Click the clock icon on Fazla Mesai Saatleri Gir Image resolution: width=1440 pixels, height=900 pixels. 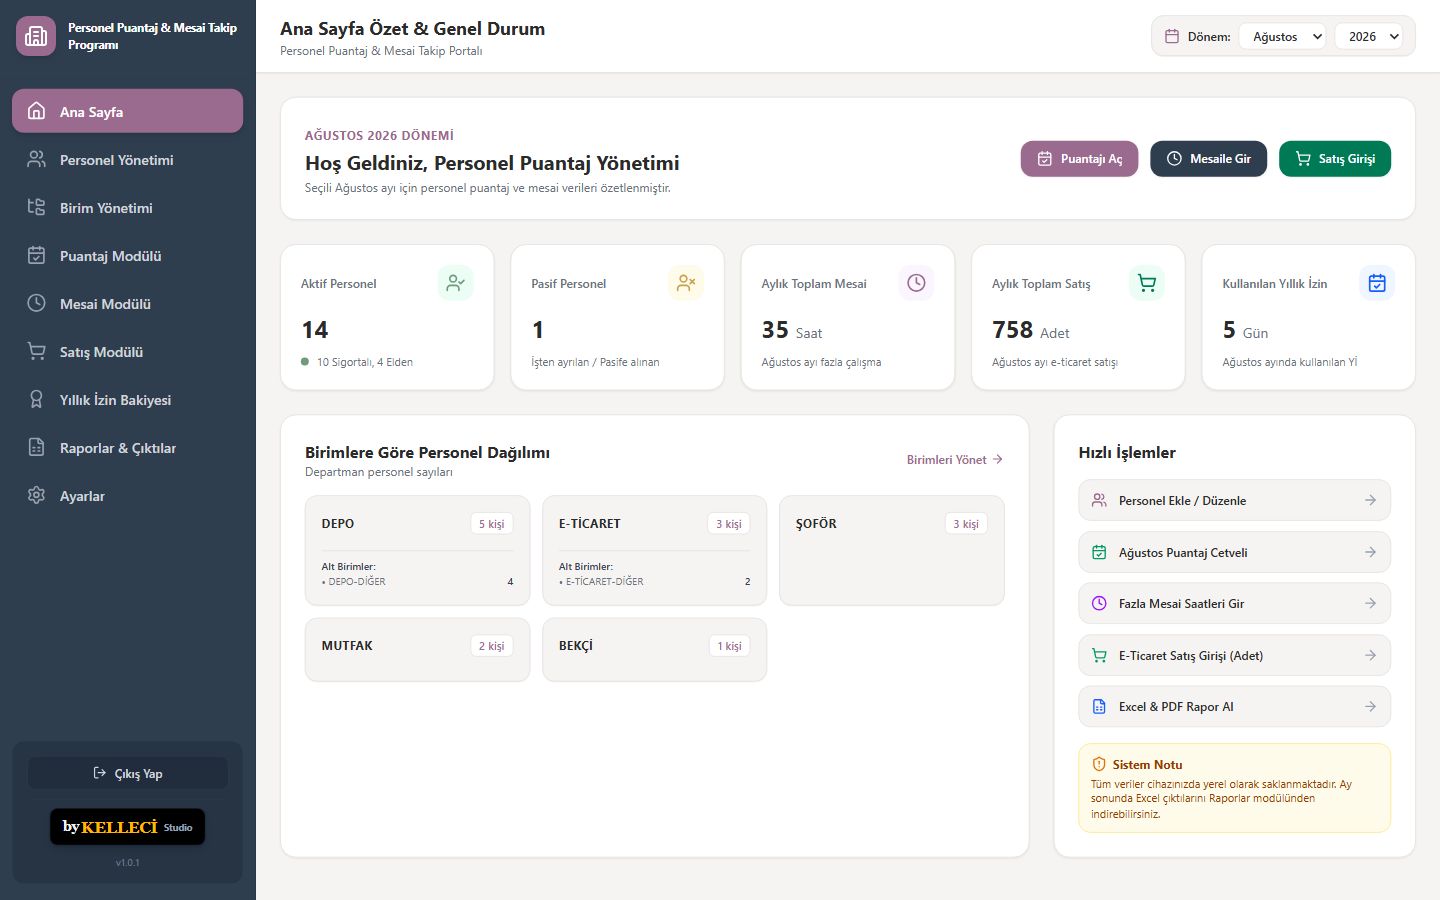1099,603
